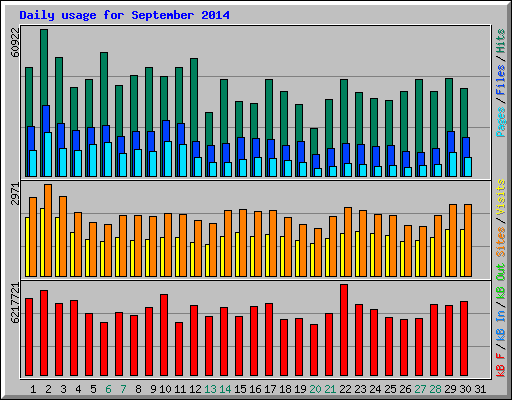Click green weekend day 14 label

(x=225, y=389)
